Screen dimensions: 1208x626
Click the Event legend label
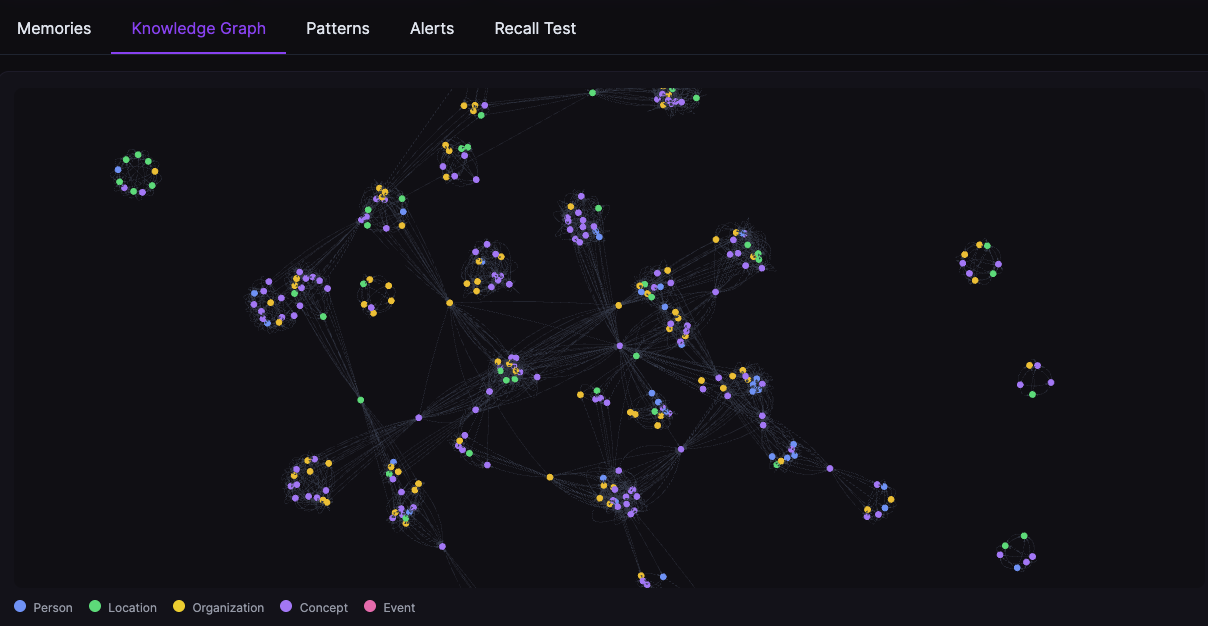399,608
